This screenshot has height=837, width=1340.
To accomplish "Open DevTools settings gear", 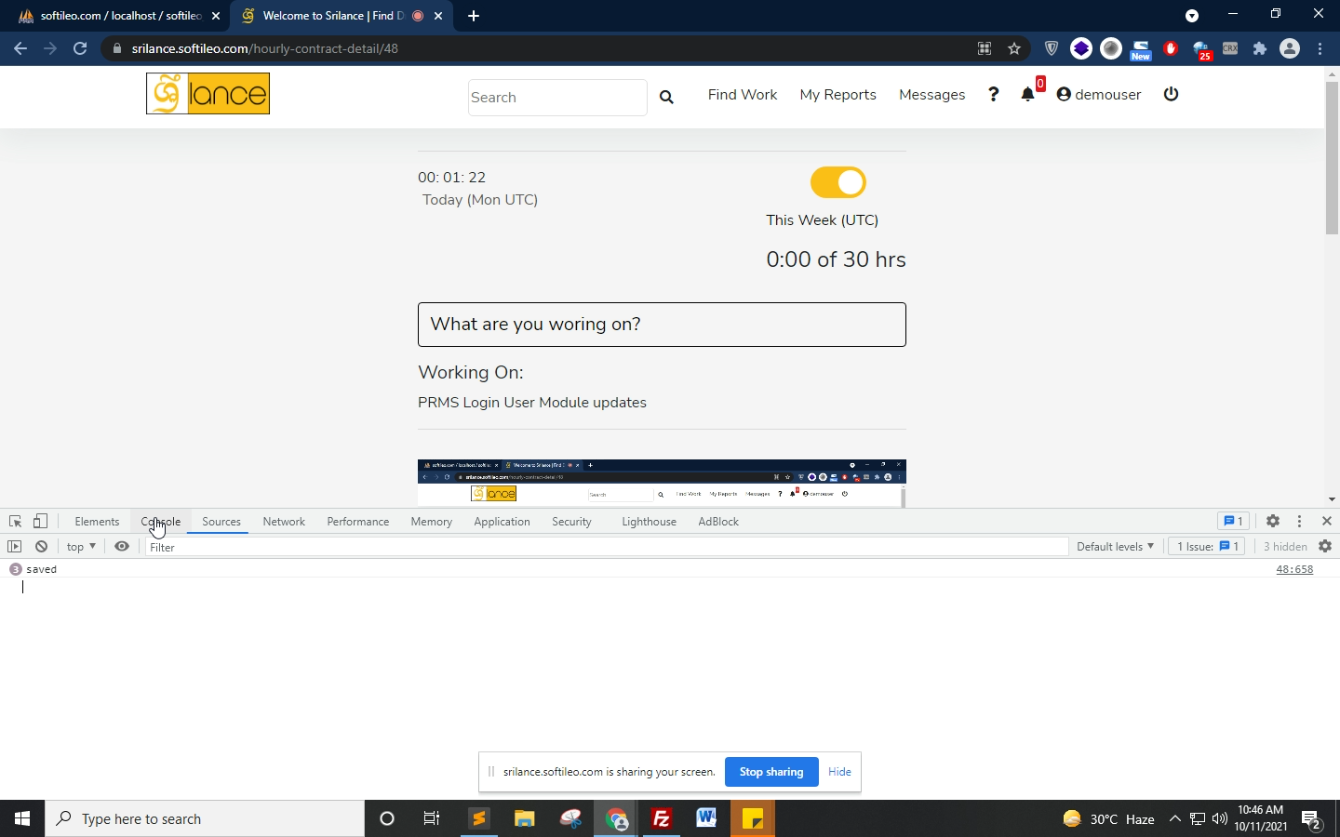I will 1272,521.
